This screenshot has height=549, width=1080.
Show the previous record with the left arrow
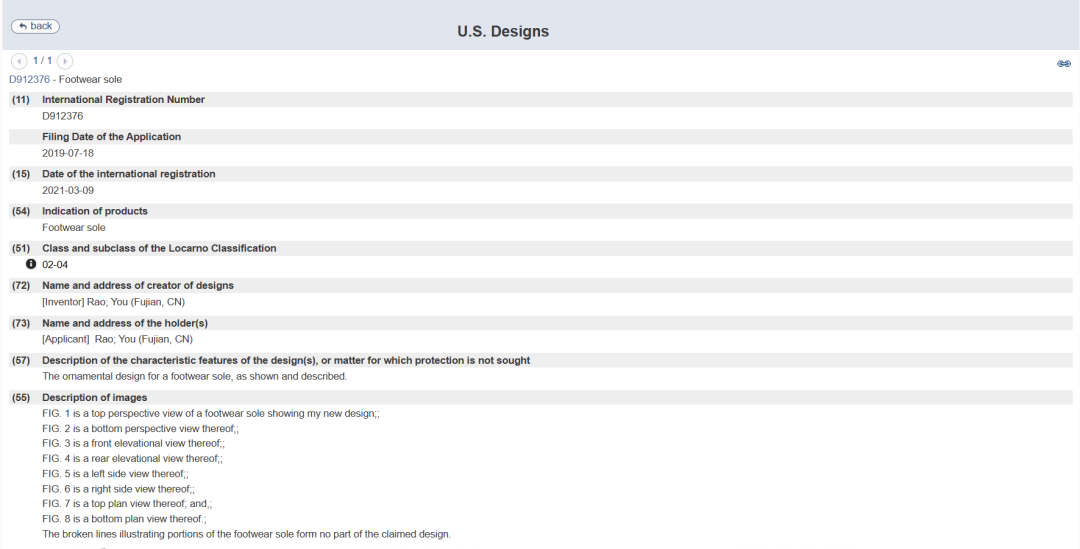19,61
